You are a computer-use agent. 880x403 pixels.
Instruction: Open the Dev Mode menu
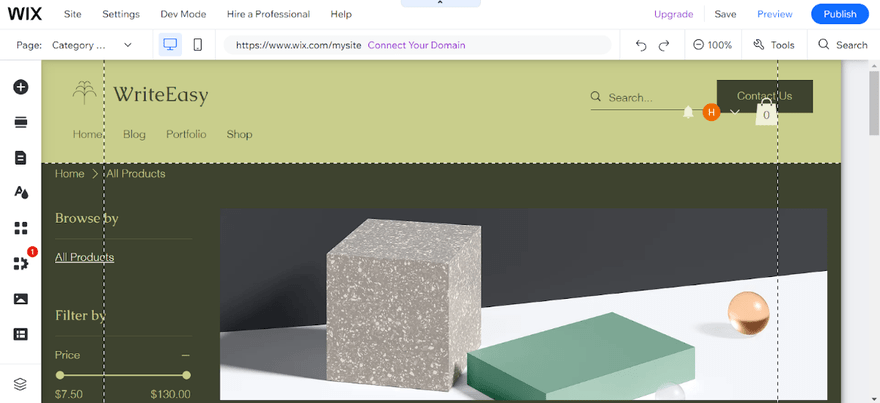[x=183, y=14]
